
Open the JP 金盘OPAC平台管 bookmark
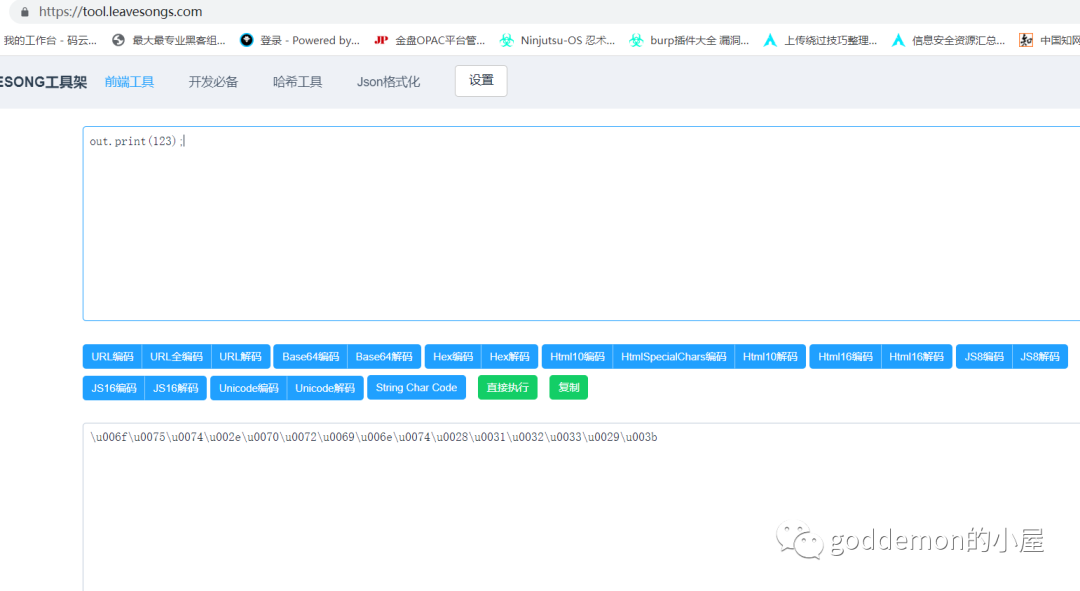(429, 41)
